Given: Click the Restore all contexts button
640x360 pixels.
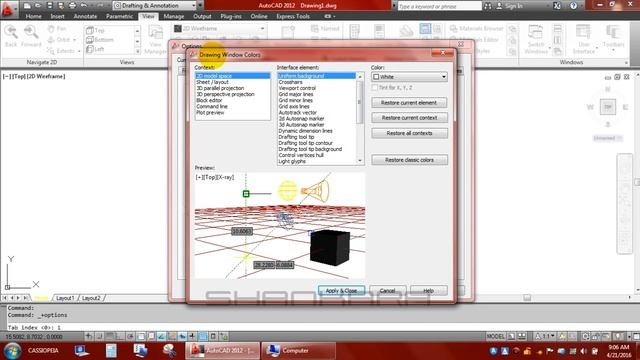Looking at the screenshot, I should [409, 133].
